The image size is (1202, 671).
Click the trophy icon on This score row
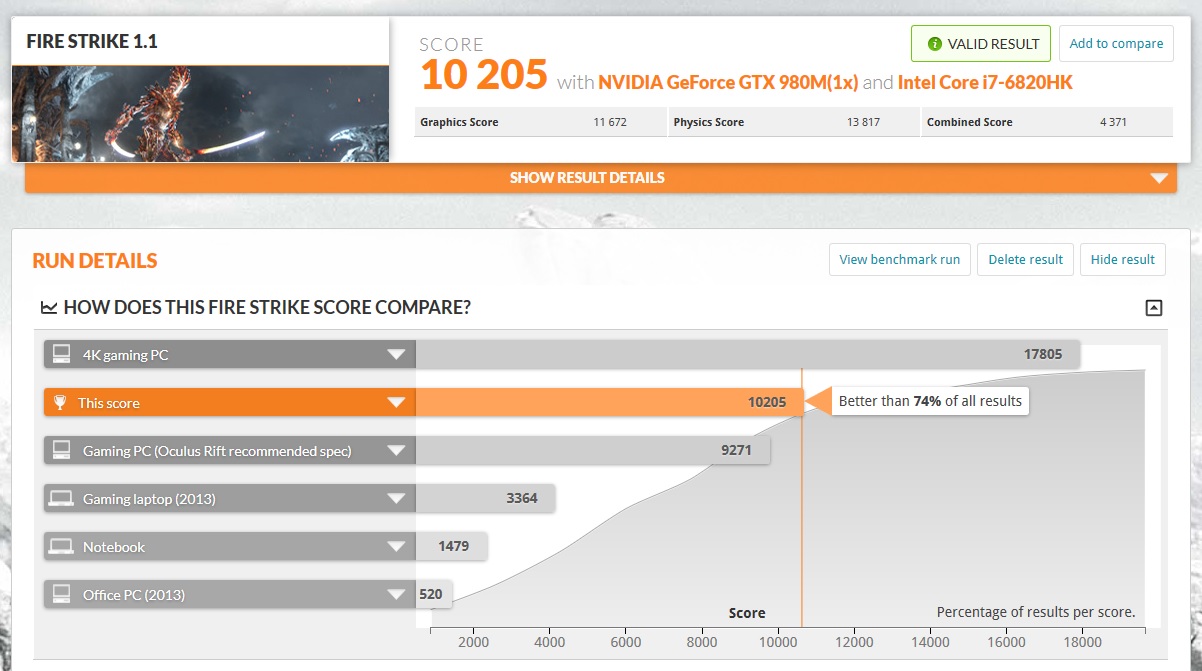point(61,403)
